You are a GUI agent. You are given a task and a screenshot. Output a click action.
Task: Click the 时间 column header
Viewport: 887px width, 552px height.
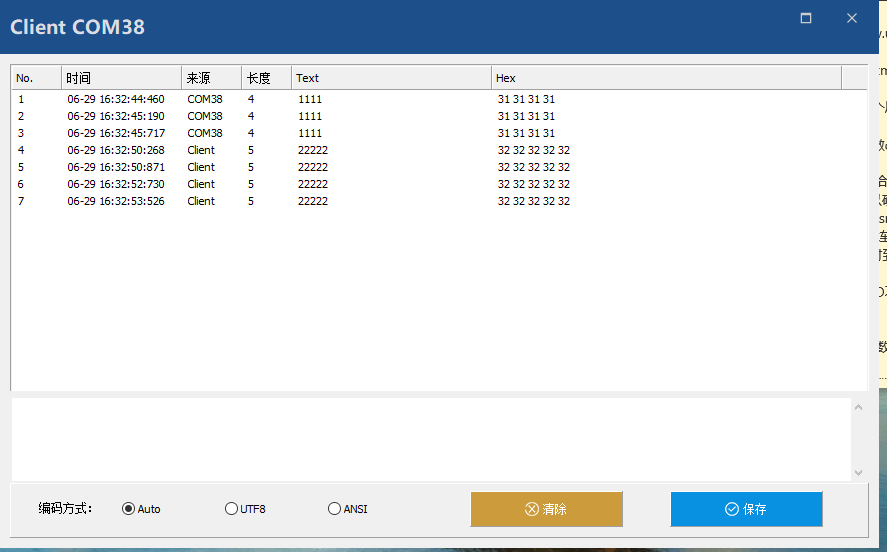click(x=120, y=78)
